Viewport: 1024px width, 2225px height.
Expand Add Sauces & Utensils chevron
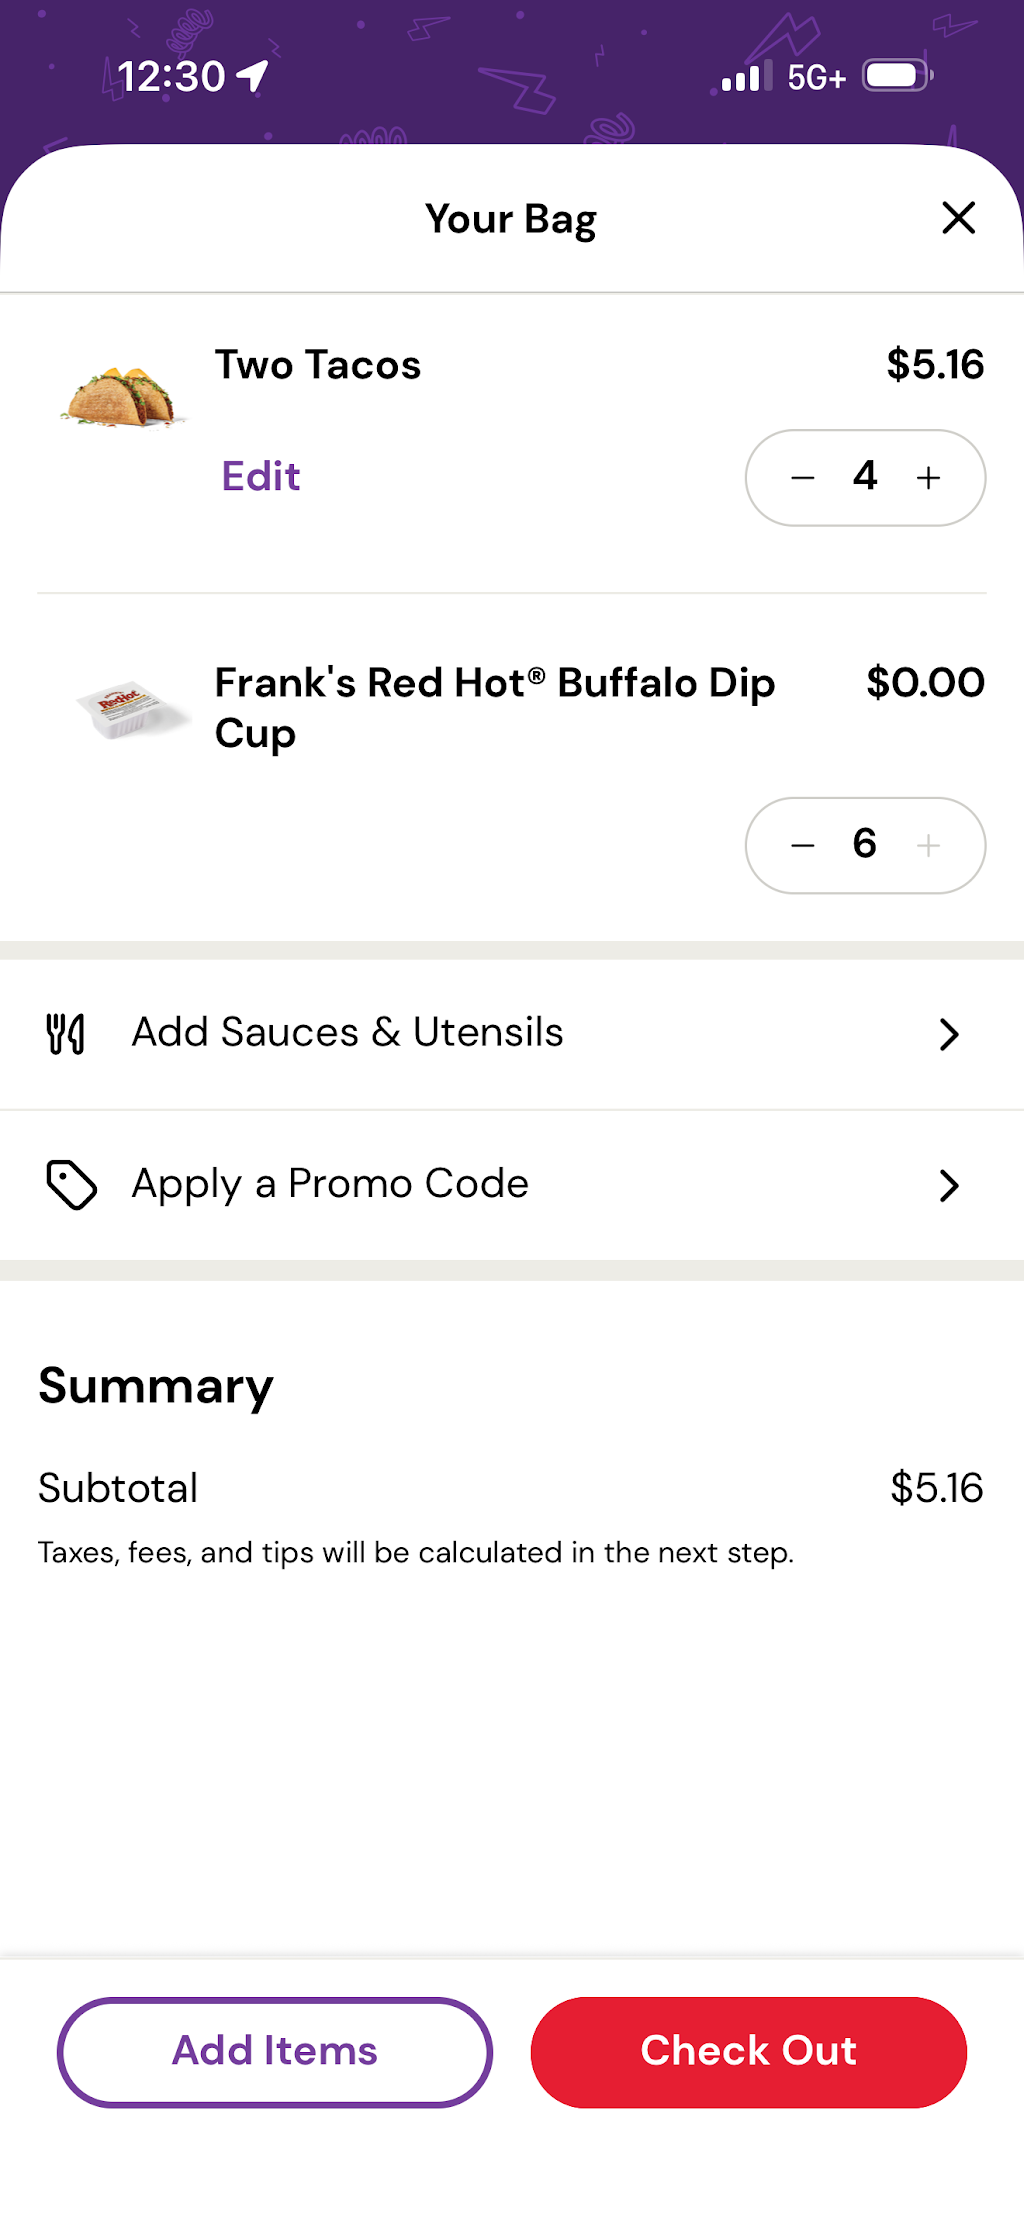point(949,1034)
